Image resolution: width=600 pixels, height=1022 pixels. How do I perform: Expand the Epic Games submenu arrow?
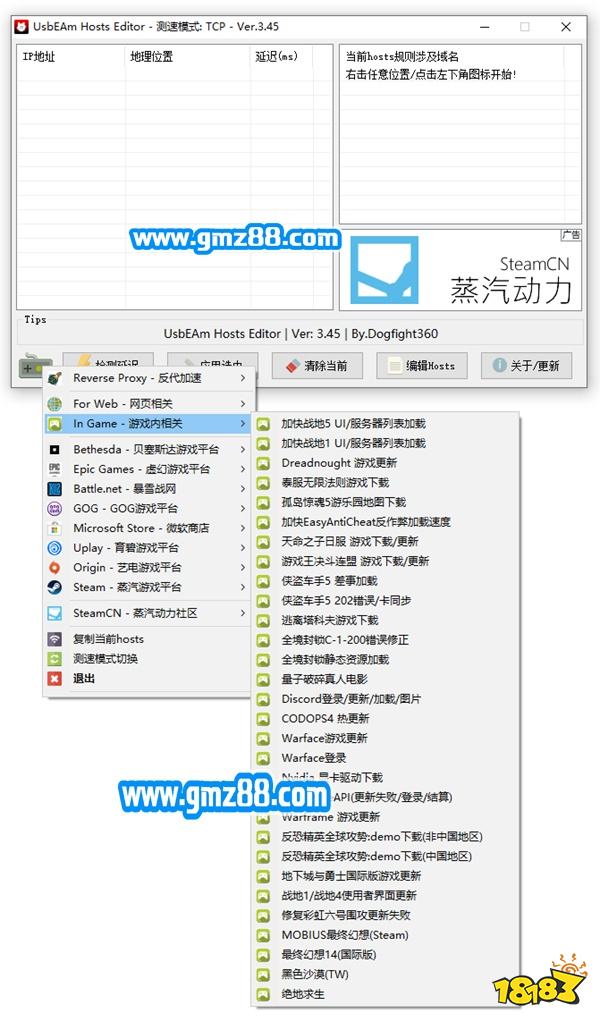point(242,469)
